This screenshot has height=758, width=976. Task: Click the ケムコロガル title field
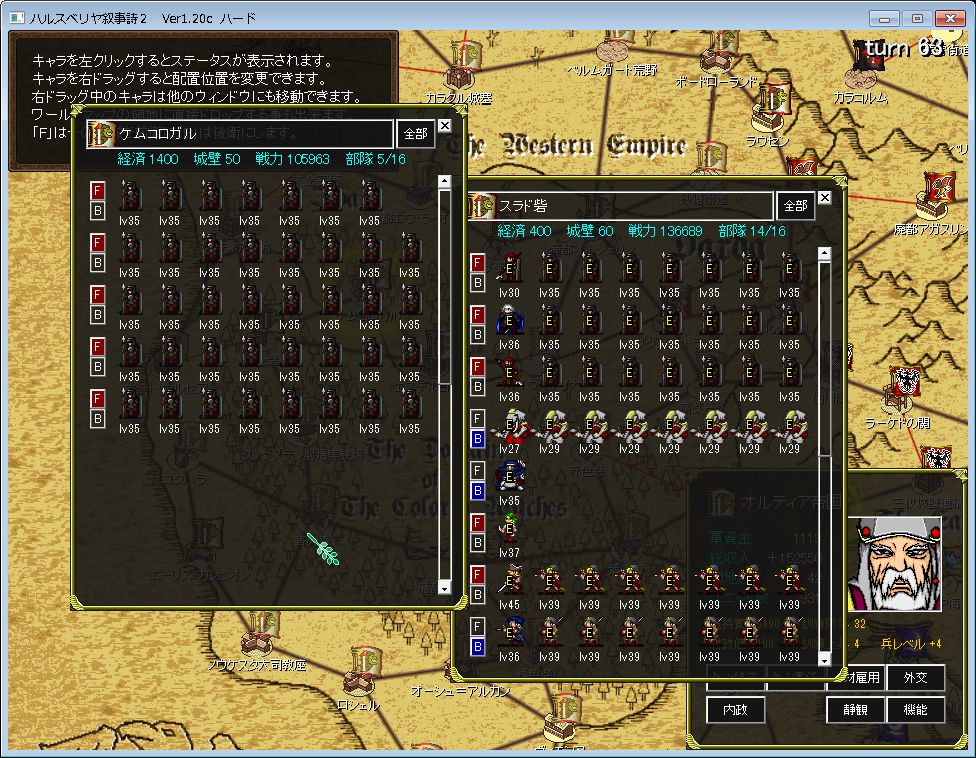tap(240, 134)
